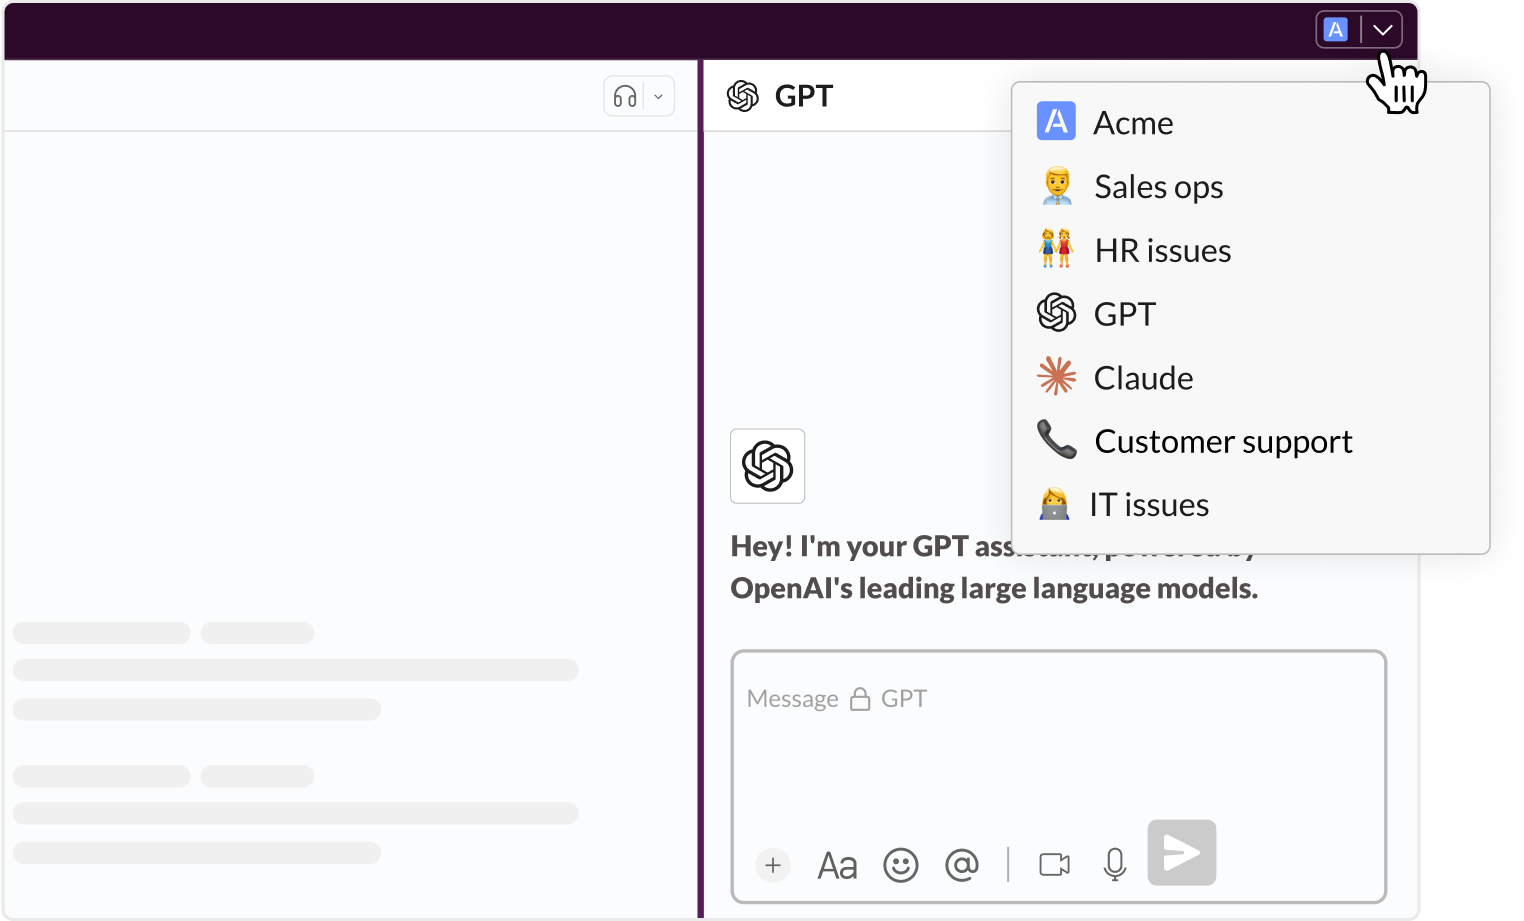Click the HR issues two-people emoji icon

click(x=1056, y=248)
